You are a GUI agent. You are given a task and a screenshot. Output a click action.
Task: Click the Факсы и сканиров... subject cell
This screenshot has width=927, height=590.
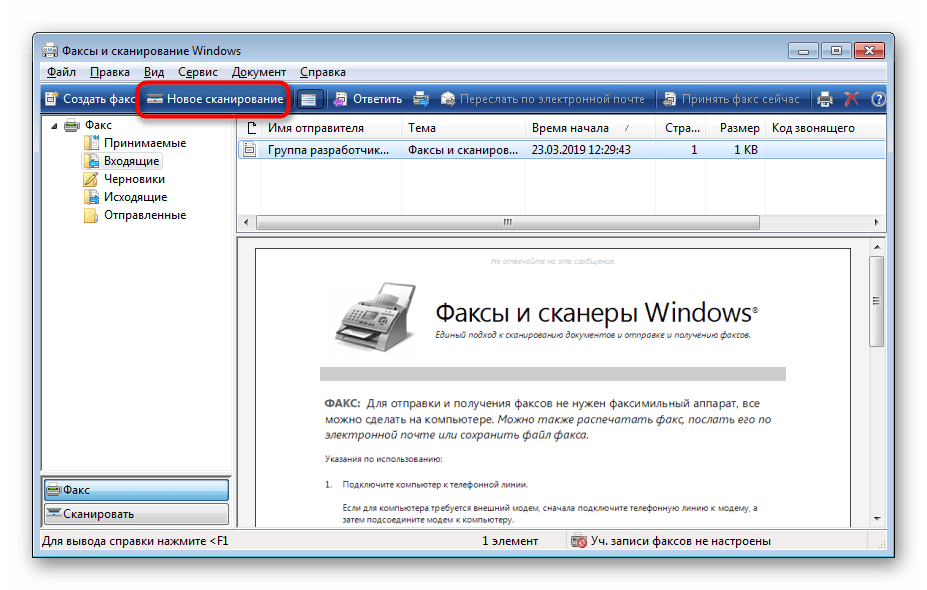tap(462, 150)
